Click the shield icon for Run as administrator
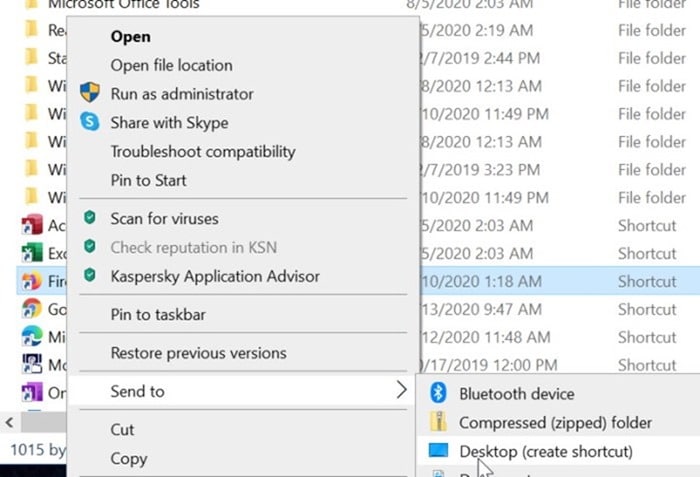This screenshot has height=477, width=700. coord(90,93)
